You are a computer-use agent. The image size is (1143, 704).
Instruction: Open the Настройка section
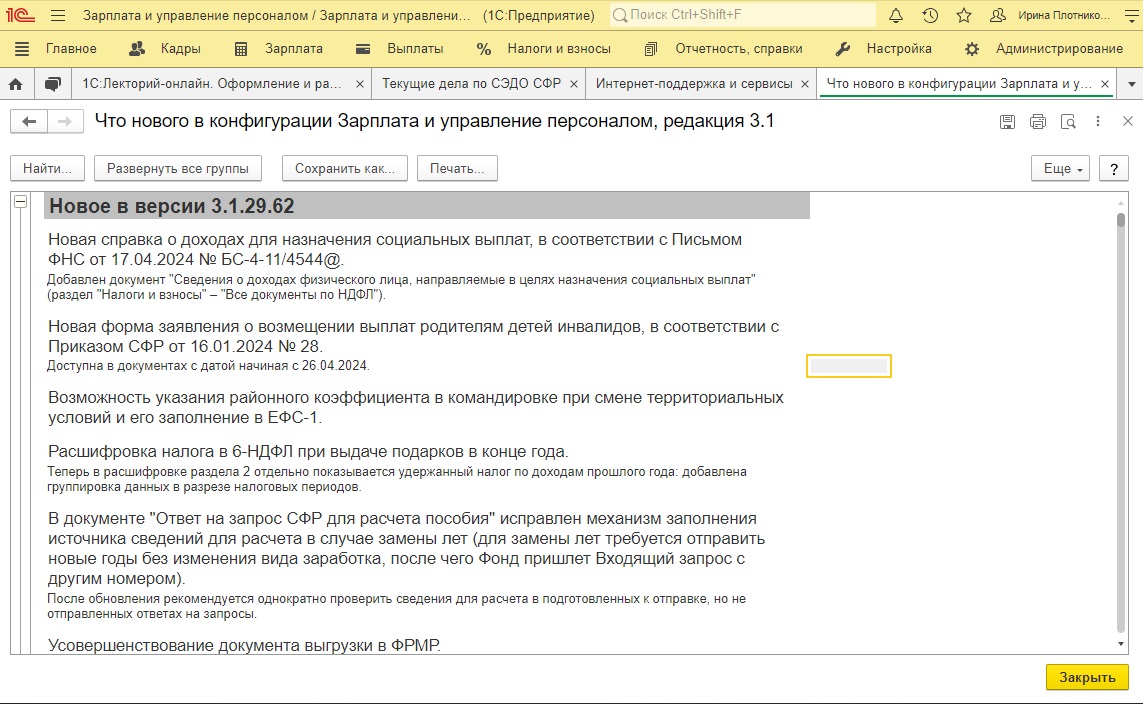click(899, 49)
